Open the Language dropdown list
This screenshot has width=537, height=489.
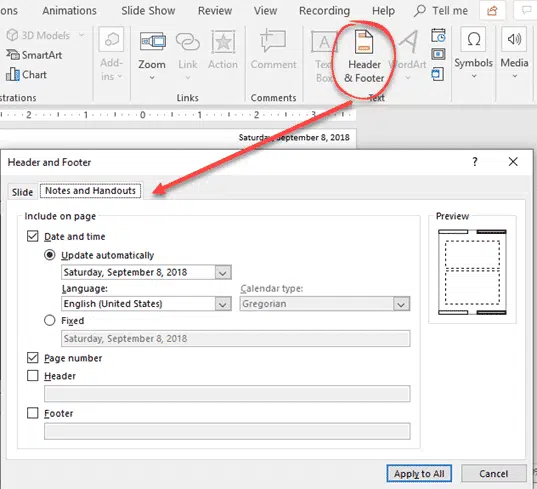click(x=223, y=304)
